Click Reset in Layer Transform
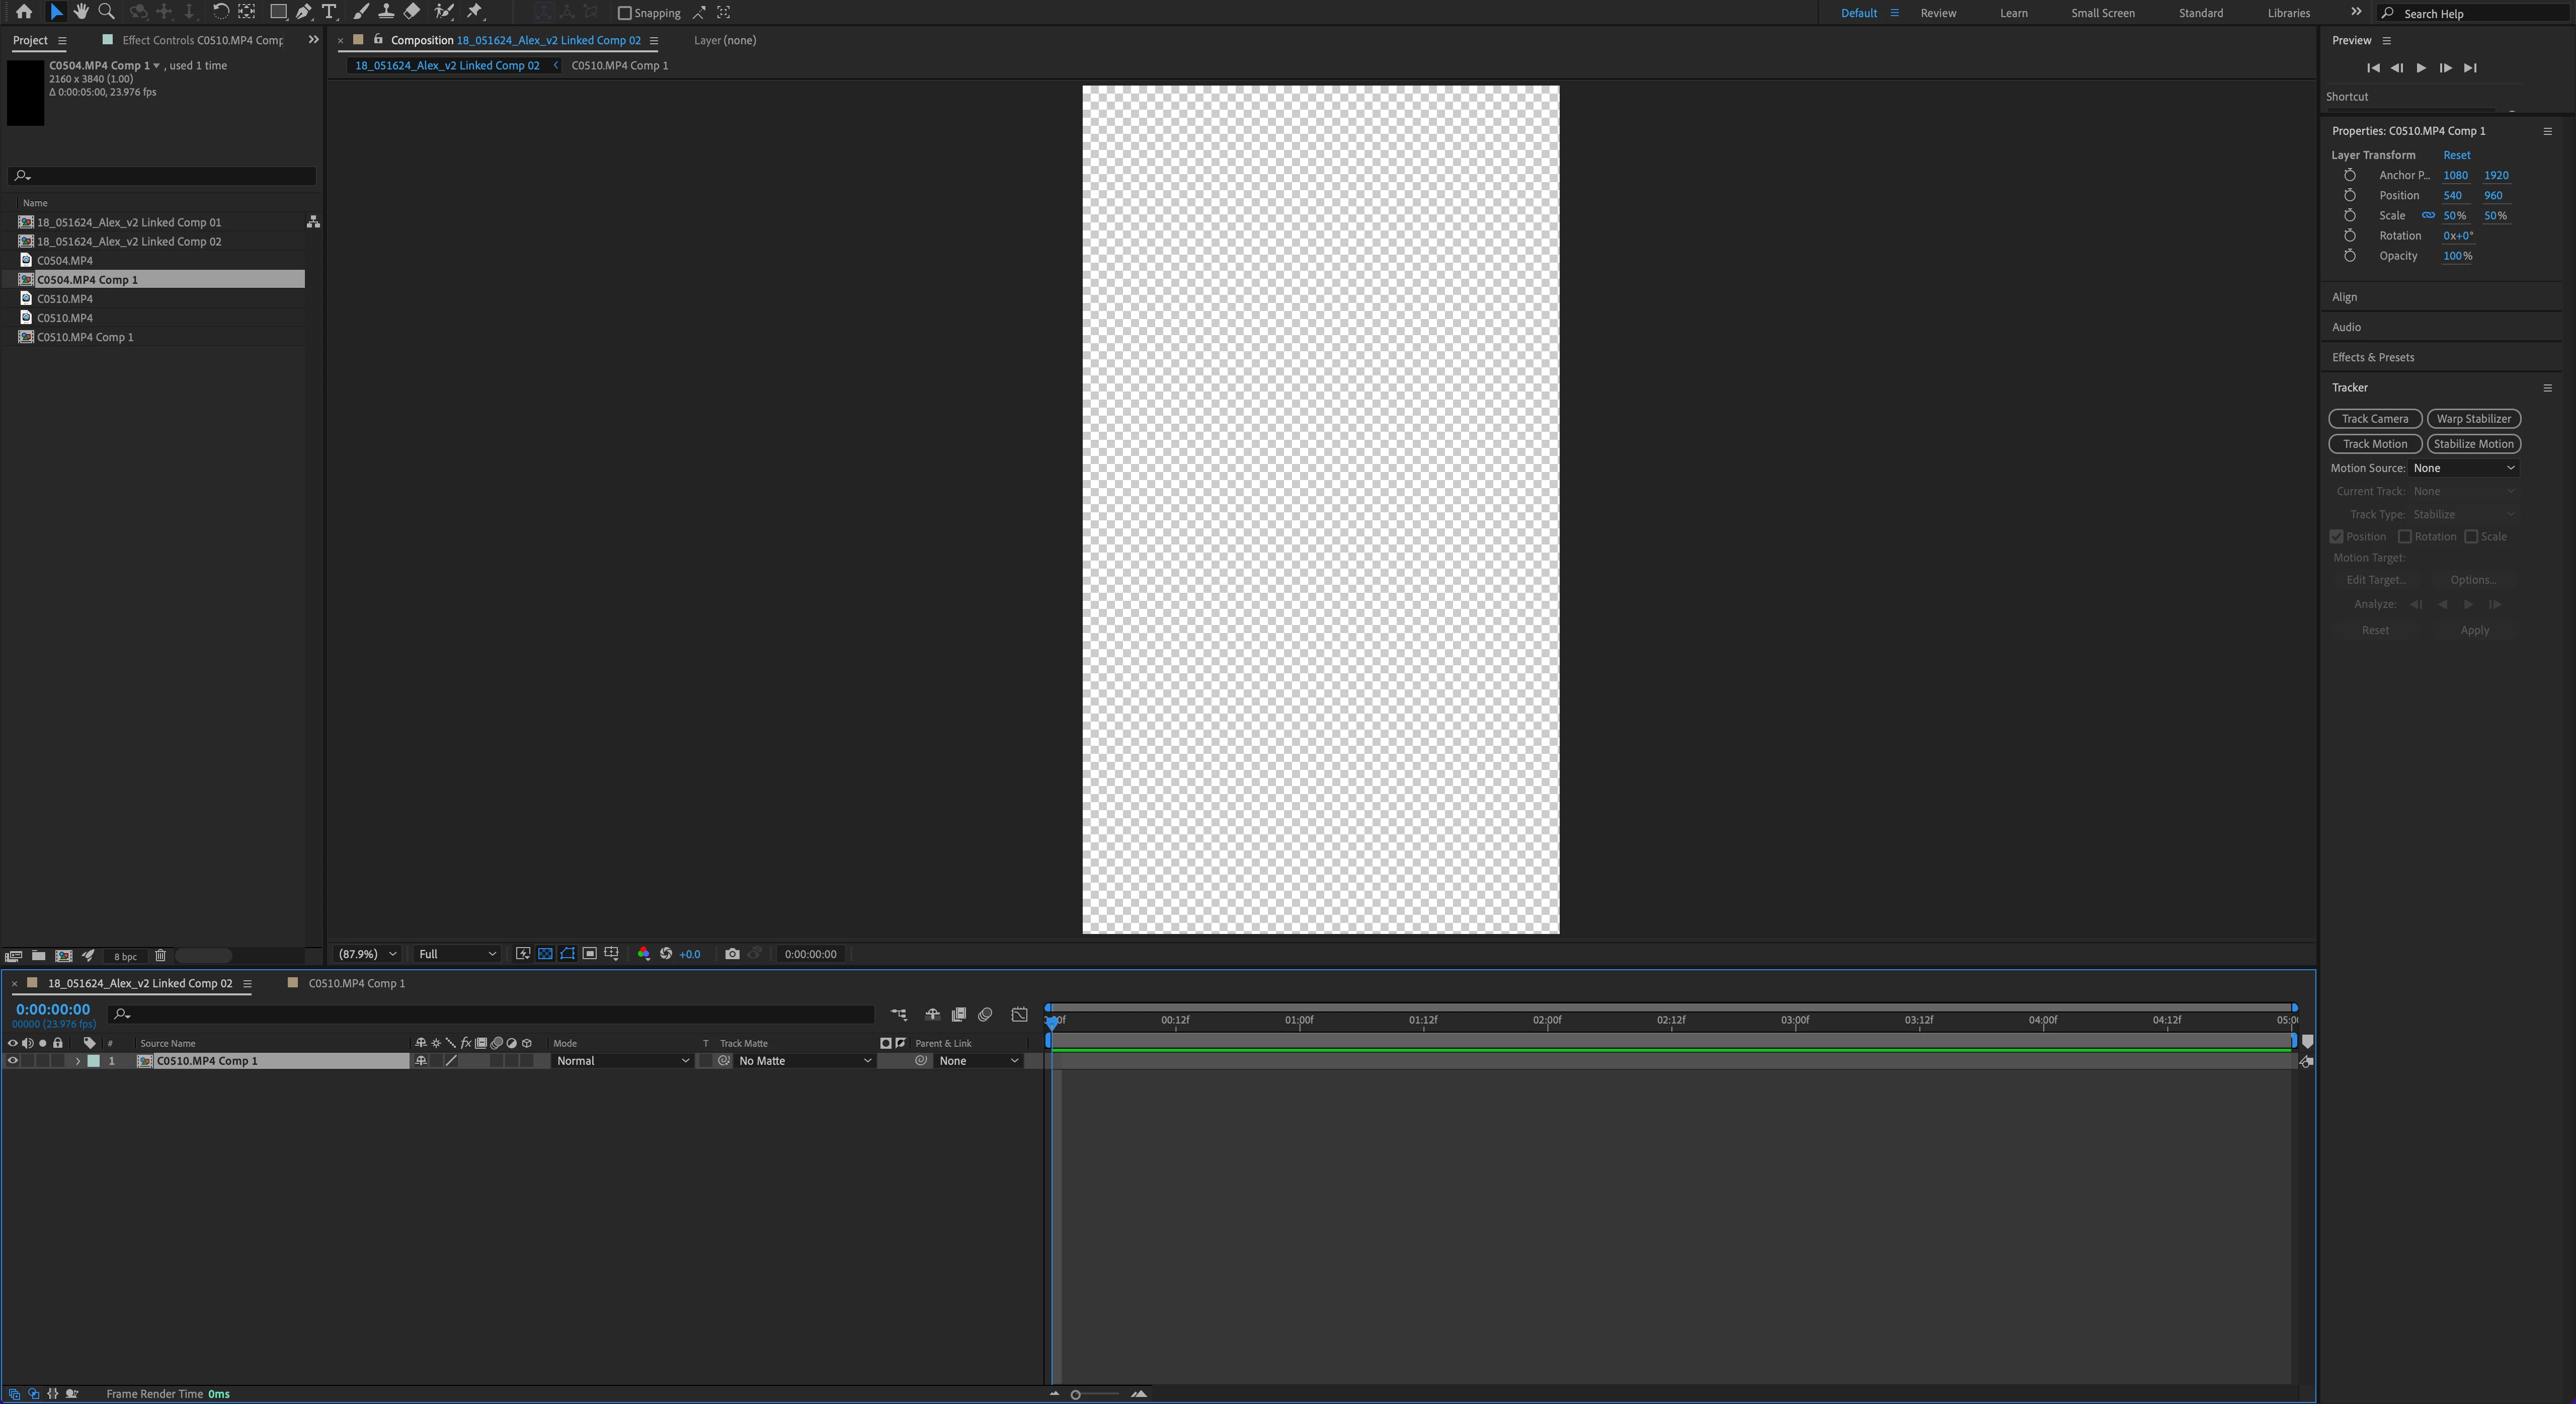The width and height of the screenshot is (2576, 1404). 2456,155
